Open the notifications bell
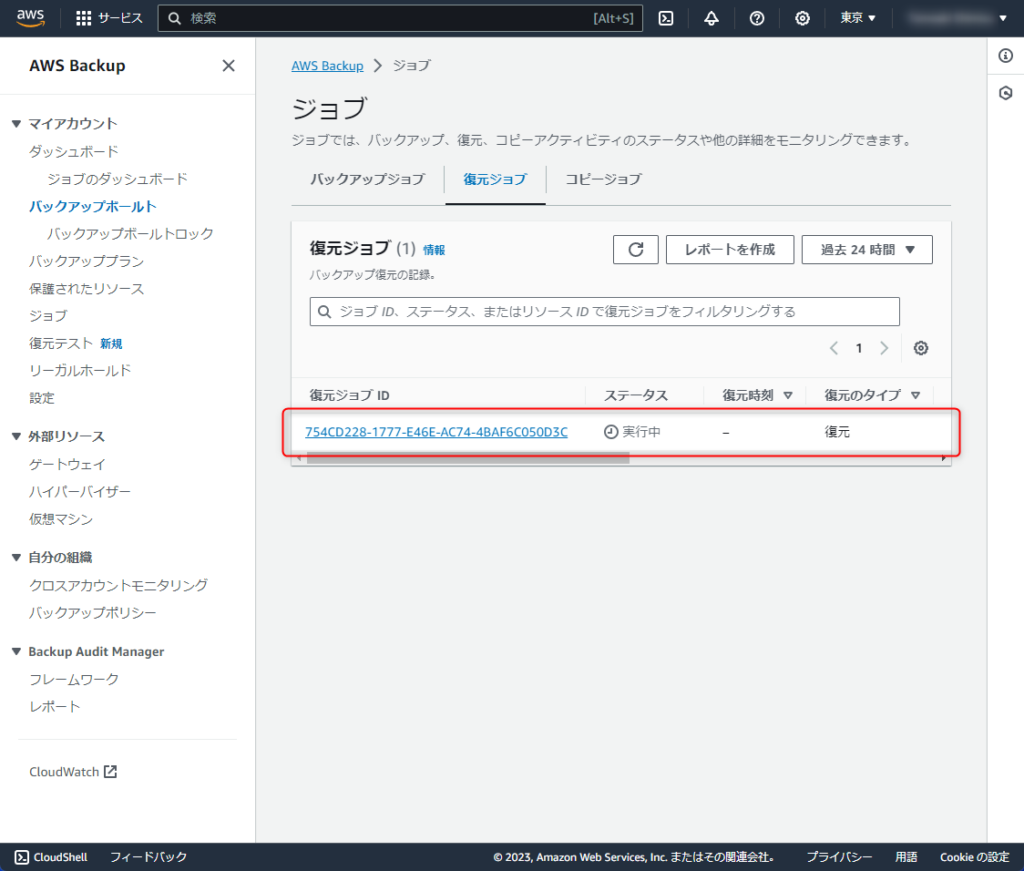 [711, 18]
